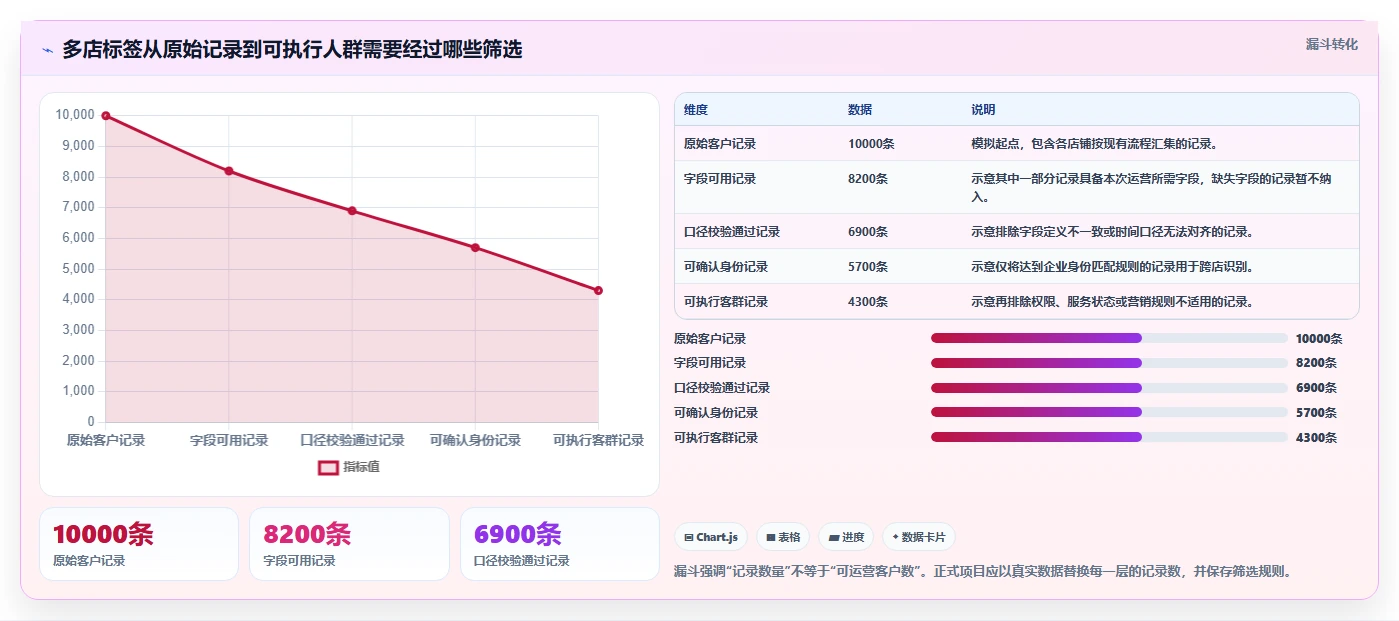
Task: Click the 可确认身份记录 progress bar
Action: point(1109,413)
